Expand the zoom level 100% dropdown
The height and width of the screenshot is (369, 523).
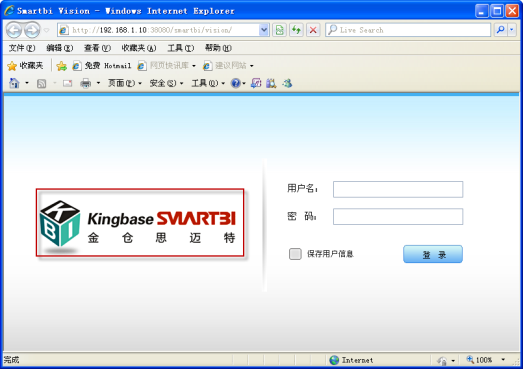coord(503,360)
